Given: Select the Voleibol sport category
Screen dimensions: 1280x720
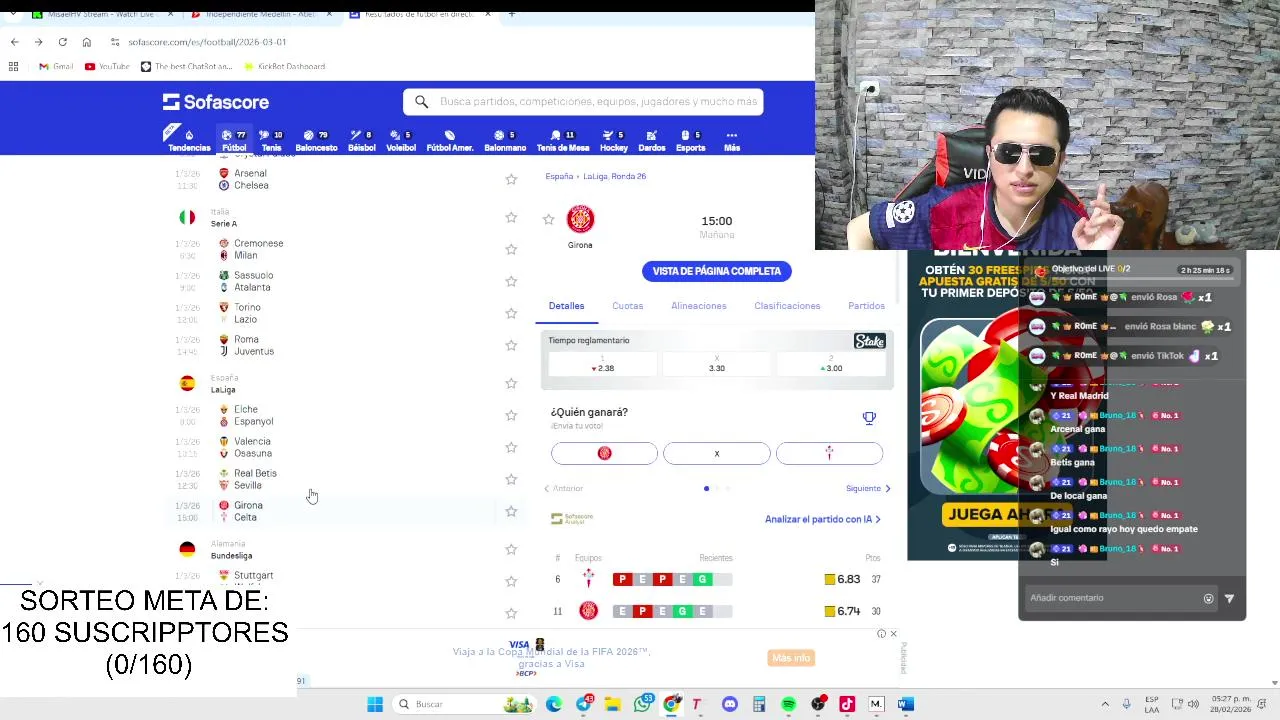Looking at the screenshot, I should pos(401,141).
